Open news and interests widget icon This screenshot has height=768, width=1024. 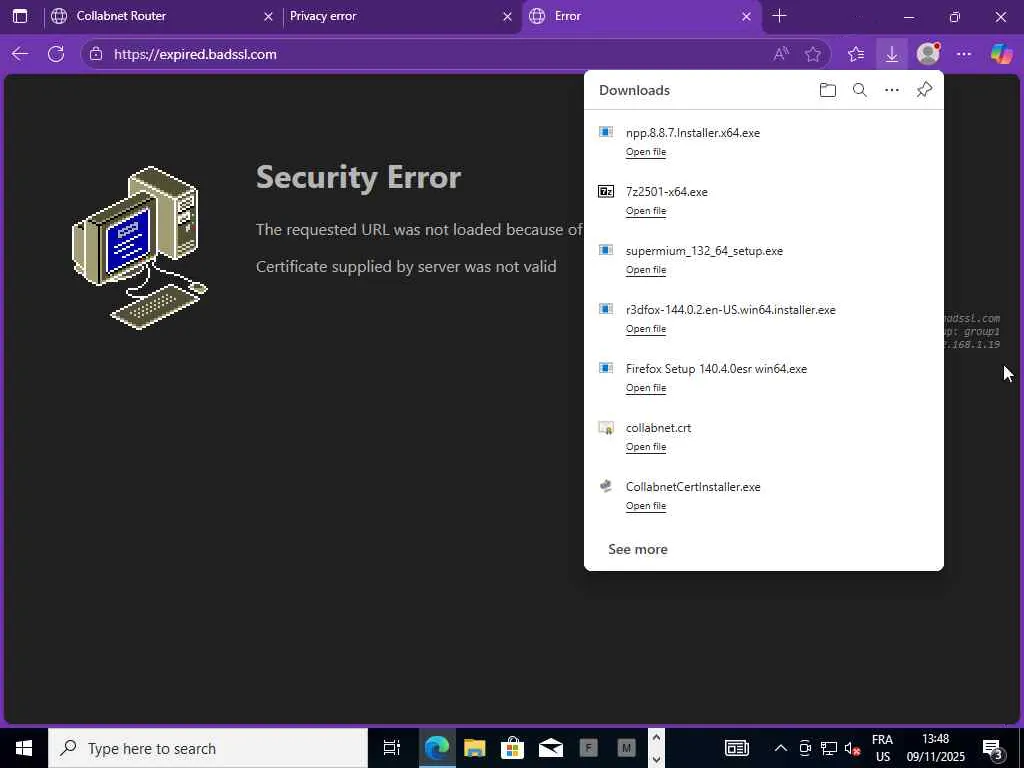point(737,748)
